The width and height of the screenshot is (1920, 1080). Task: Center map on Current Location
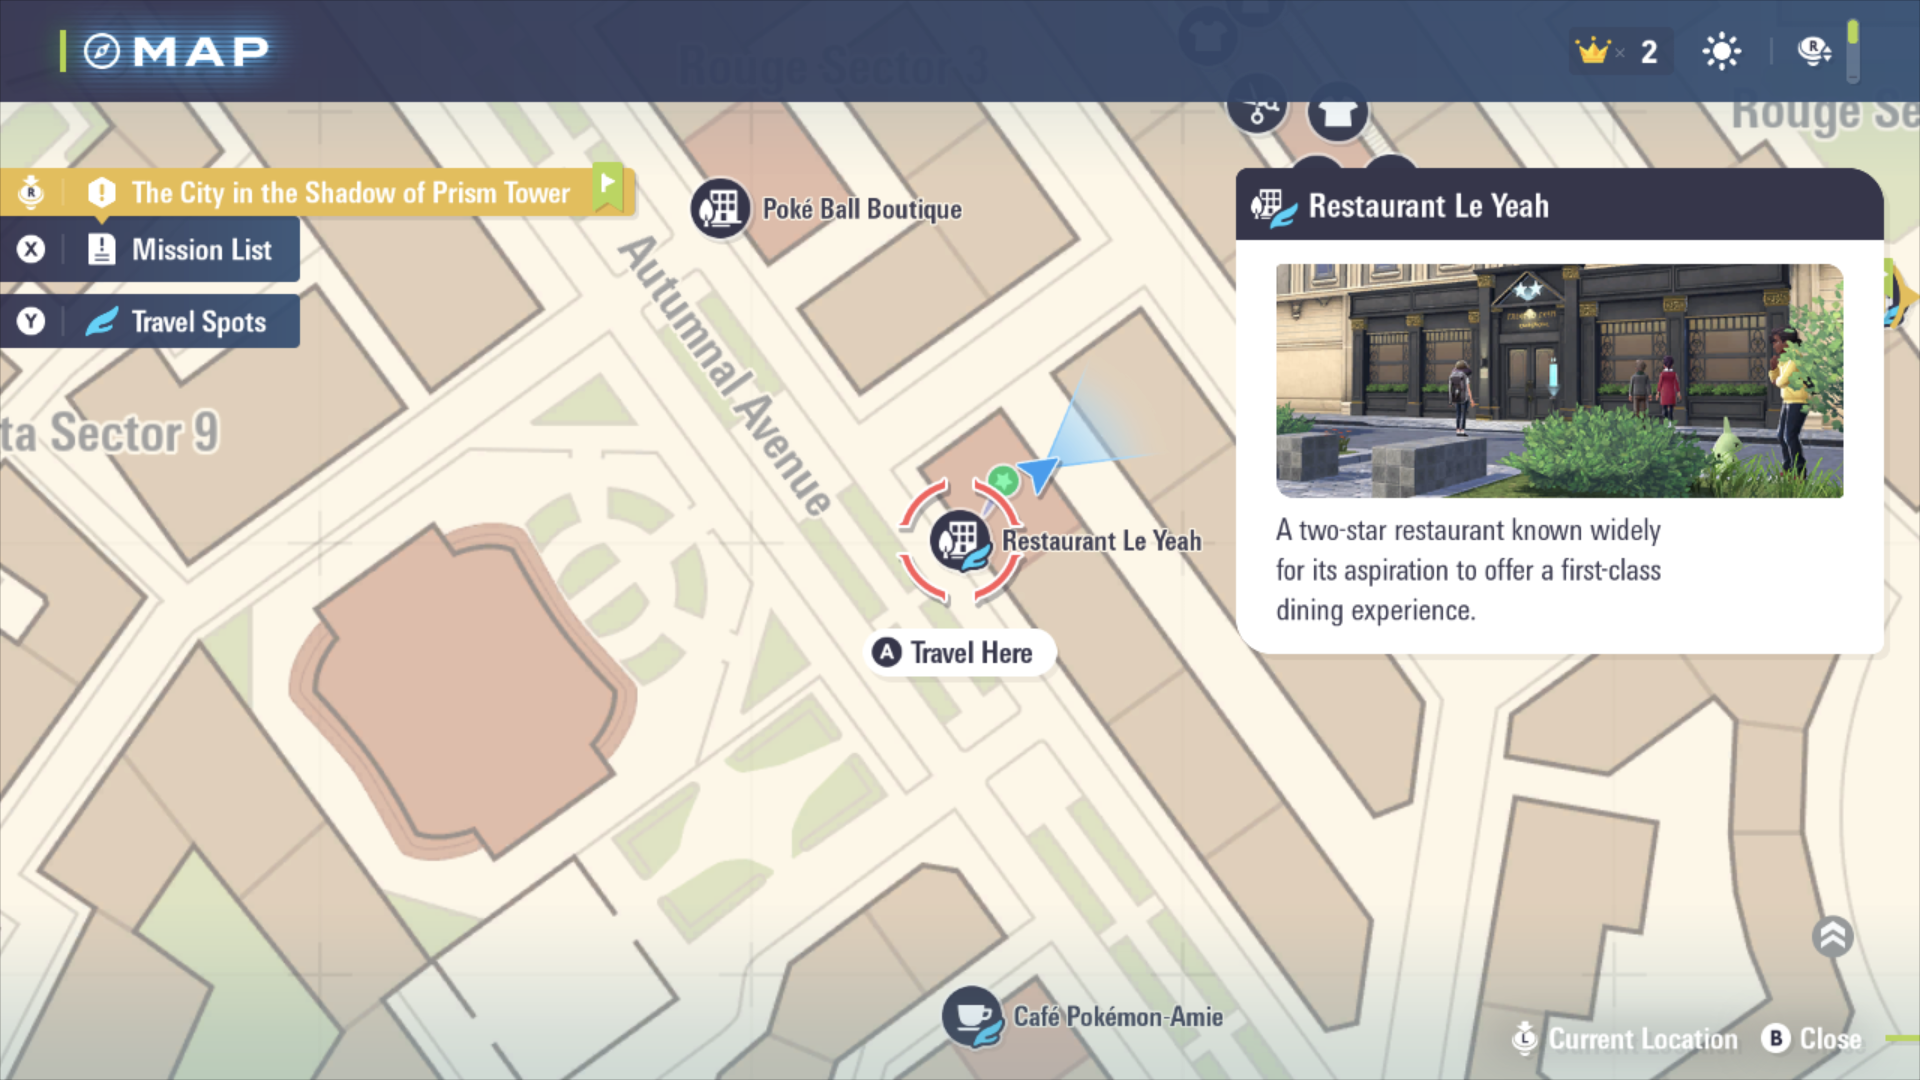(1625, 1039)
